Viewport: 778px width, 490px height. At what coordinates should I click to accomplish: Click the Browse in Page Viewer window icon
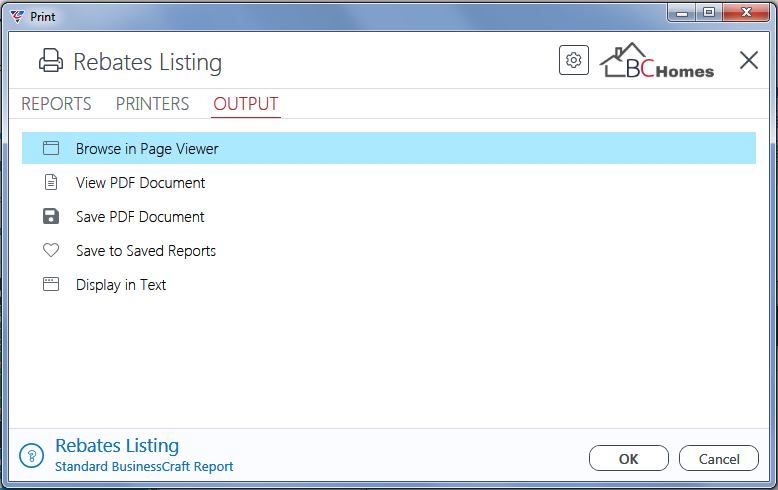pyautogui.click(x=51, y=148)
